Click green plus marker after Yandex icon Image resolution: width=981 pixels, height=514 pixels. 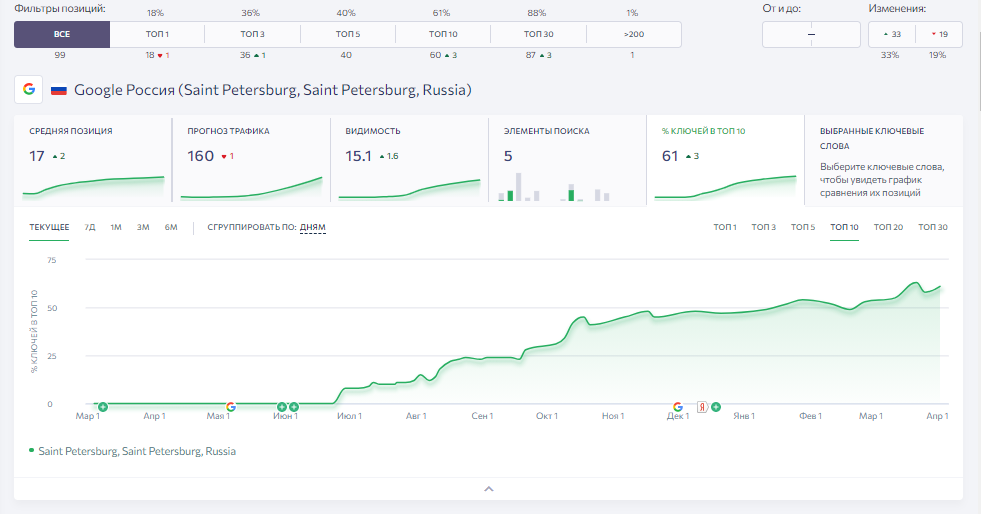(716, 407)
